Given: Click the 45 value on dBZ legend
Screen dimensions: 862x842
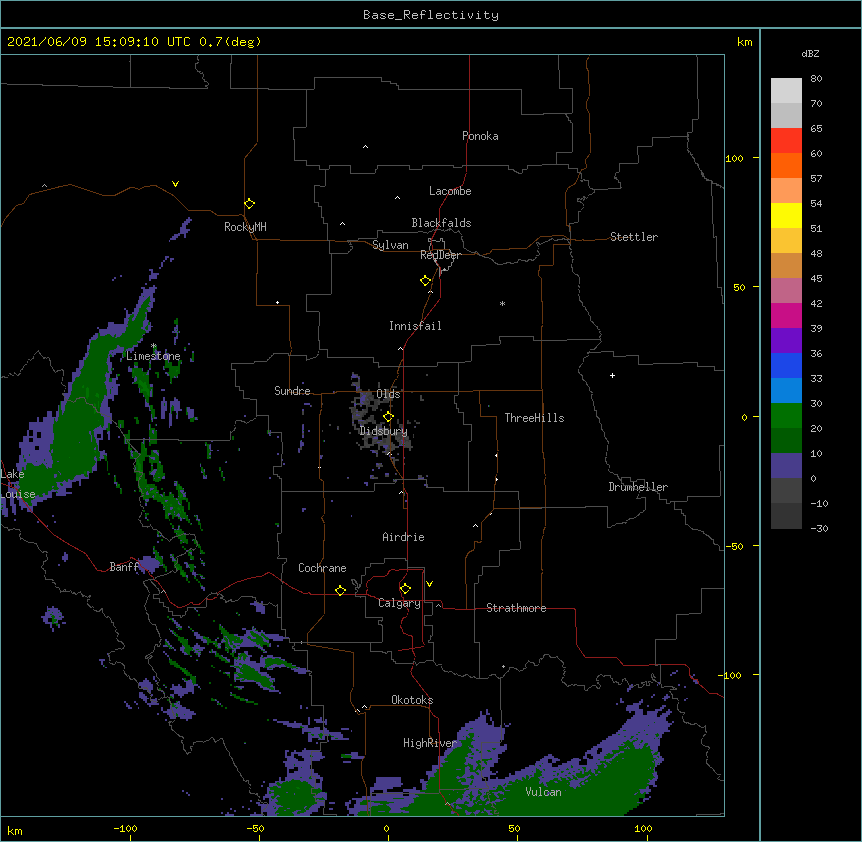Looking at the screenshot, I should click(x=816, y=279).
